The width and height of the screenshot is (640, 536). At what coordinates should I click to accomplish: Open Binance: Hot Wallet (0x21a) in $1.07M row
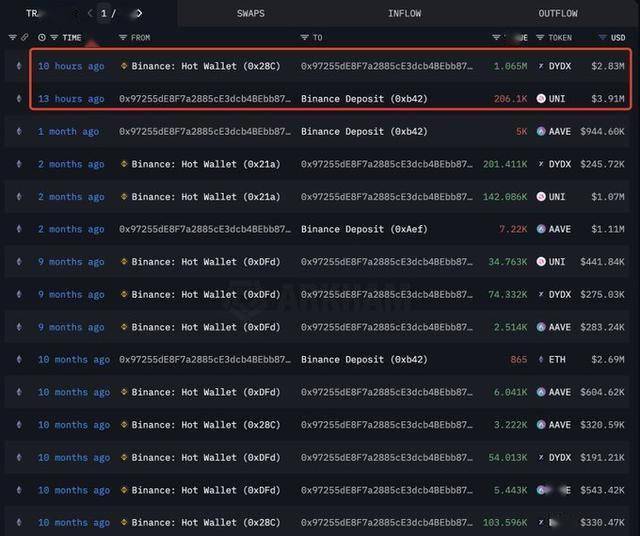pos(206,197)
